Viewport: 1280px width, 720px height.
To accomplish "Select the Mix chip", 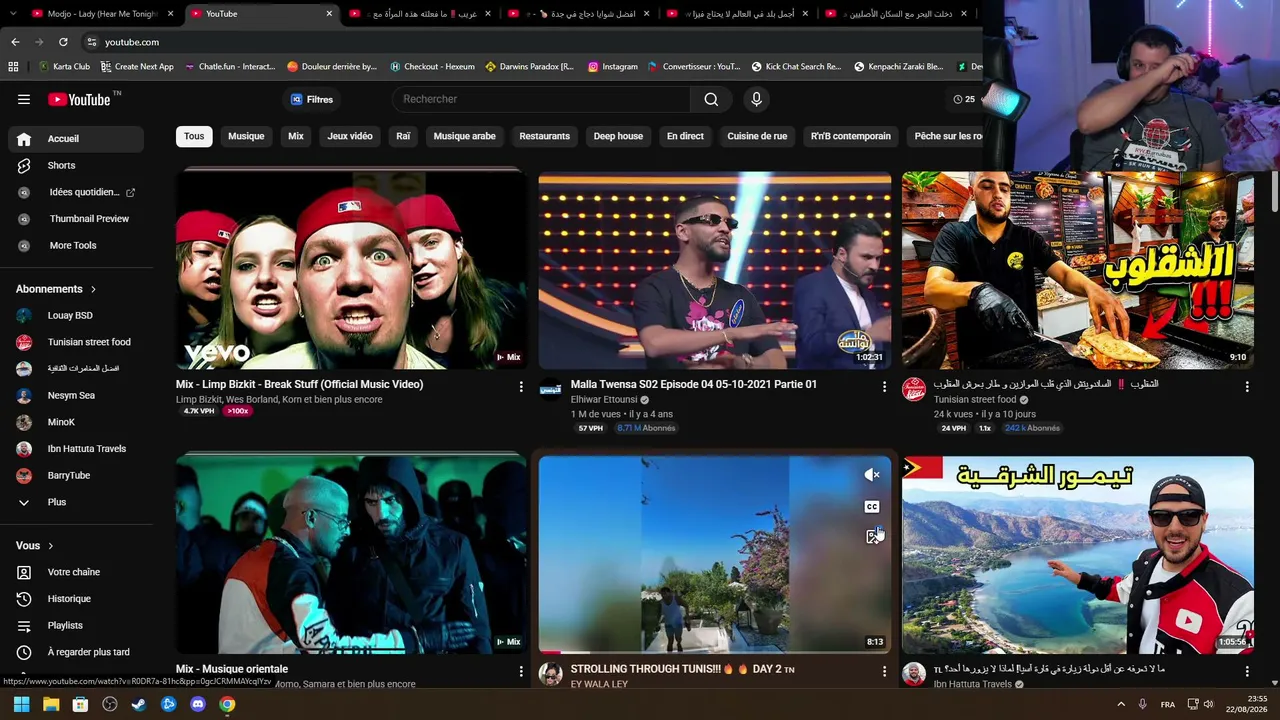I will 296,136.
